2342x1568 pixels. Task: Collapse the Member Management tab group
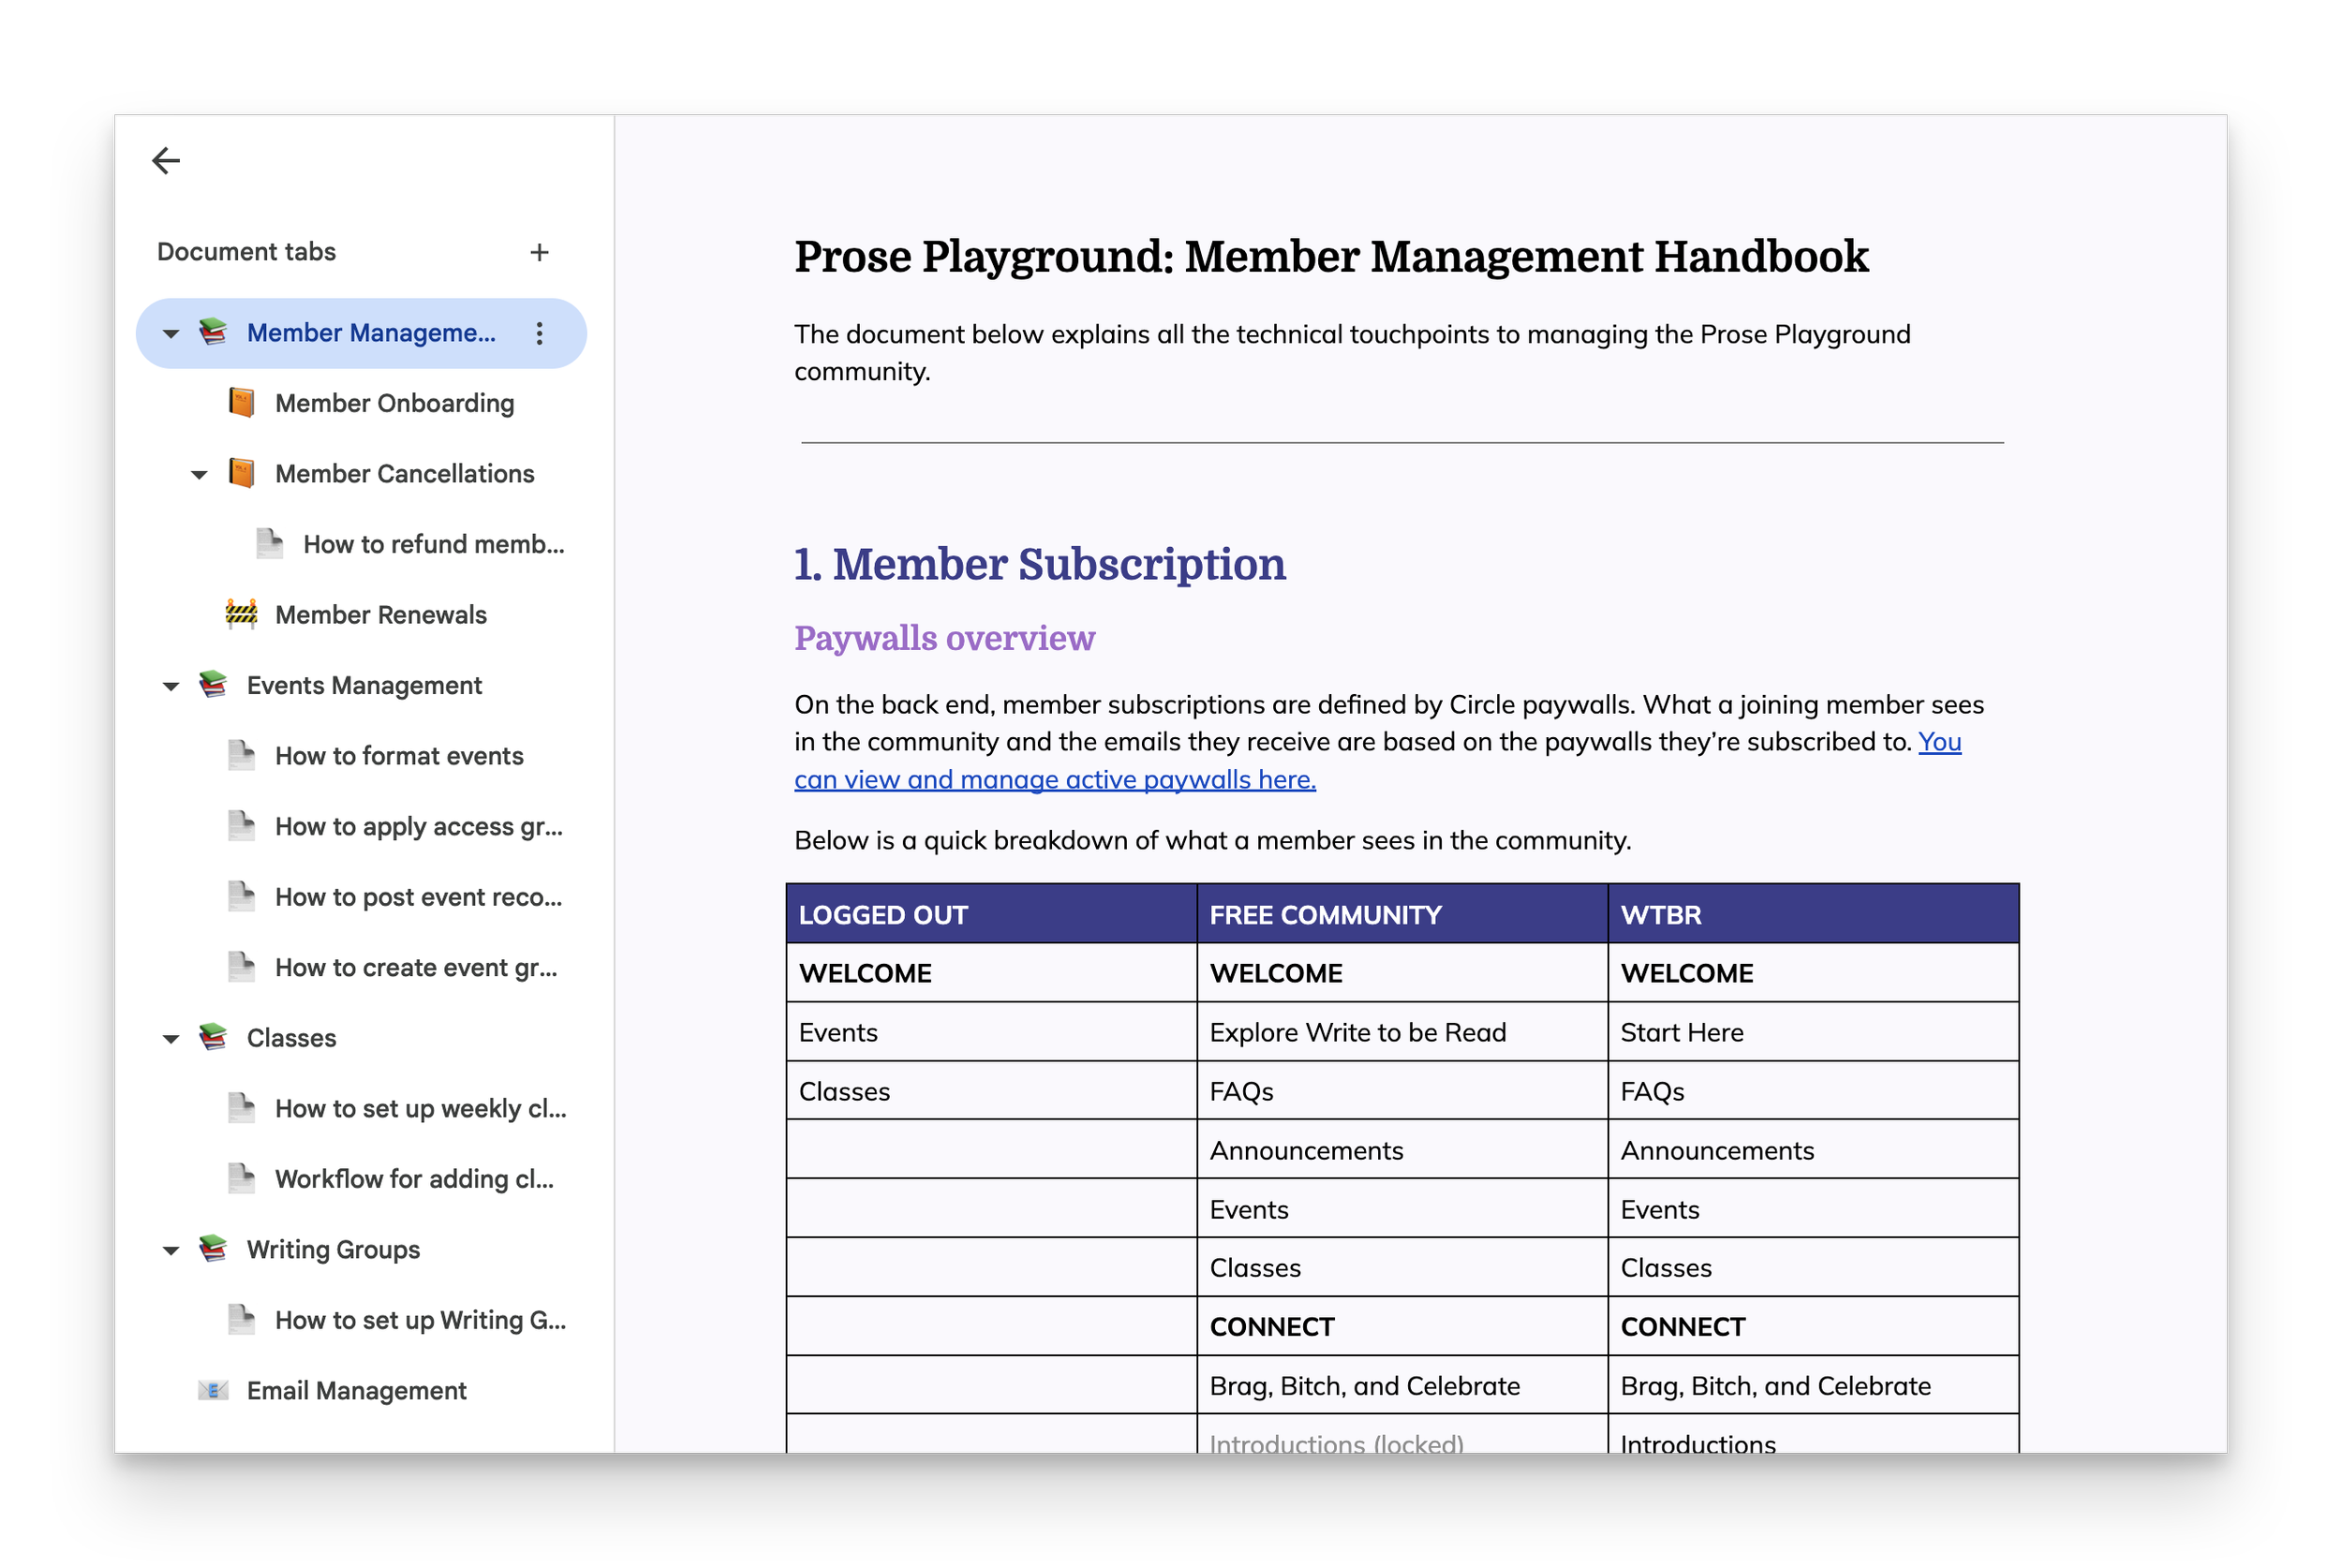point(171,334)
